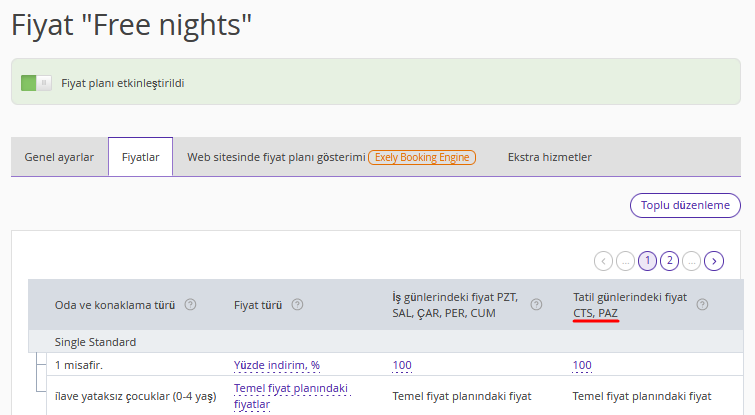Click last ellipsis pagination button
This screenshot has width=755, height=415.
tap(691, 261)
